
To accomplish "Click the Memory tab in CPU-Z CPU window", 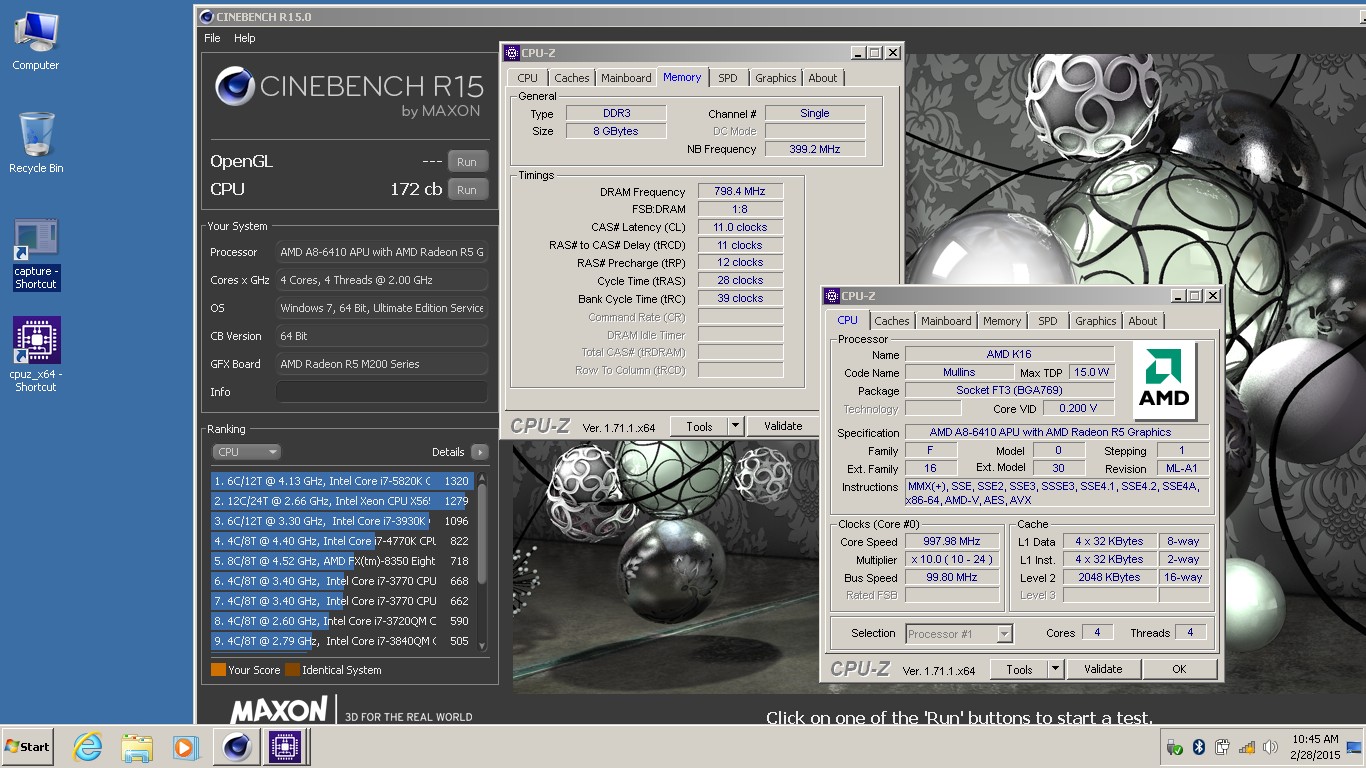I will coord(1002,321).
